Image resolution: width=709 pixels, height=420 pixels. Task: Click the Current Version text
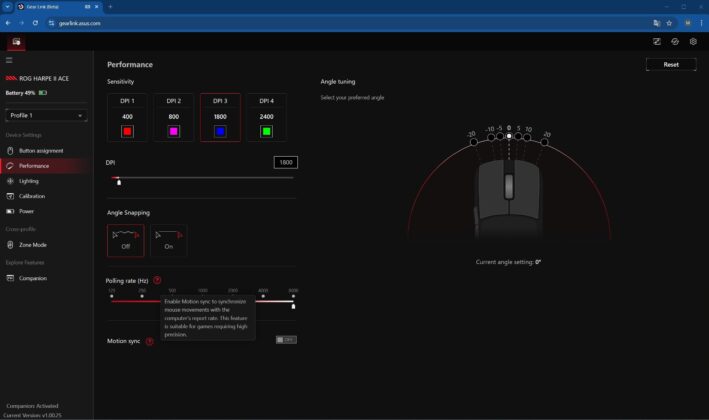click(x=33, y=415)
